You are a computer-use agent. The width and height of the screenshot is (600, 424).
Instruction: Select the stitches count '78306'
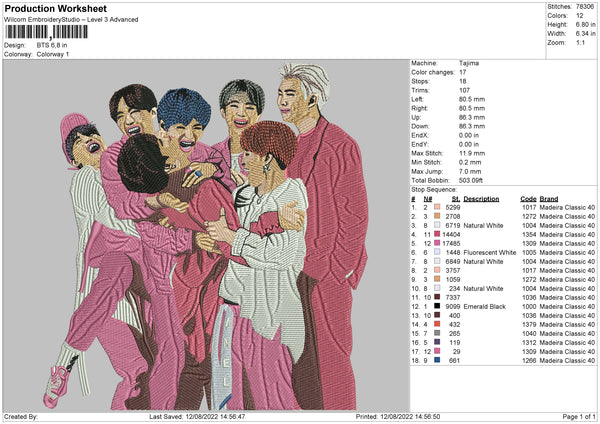coord(584,7)
